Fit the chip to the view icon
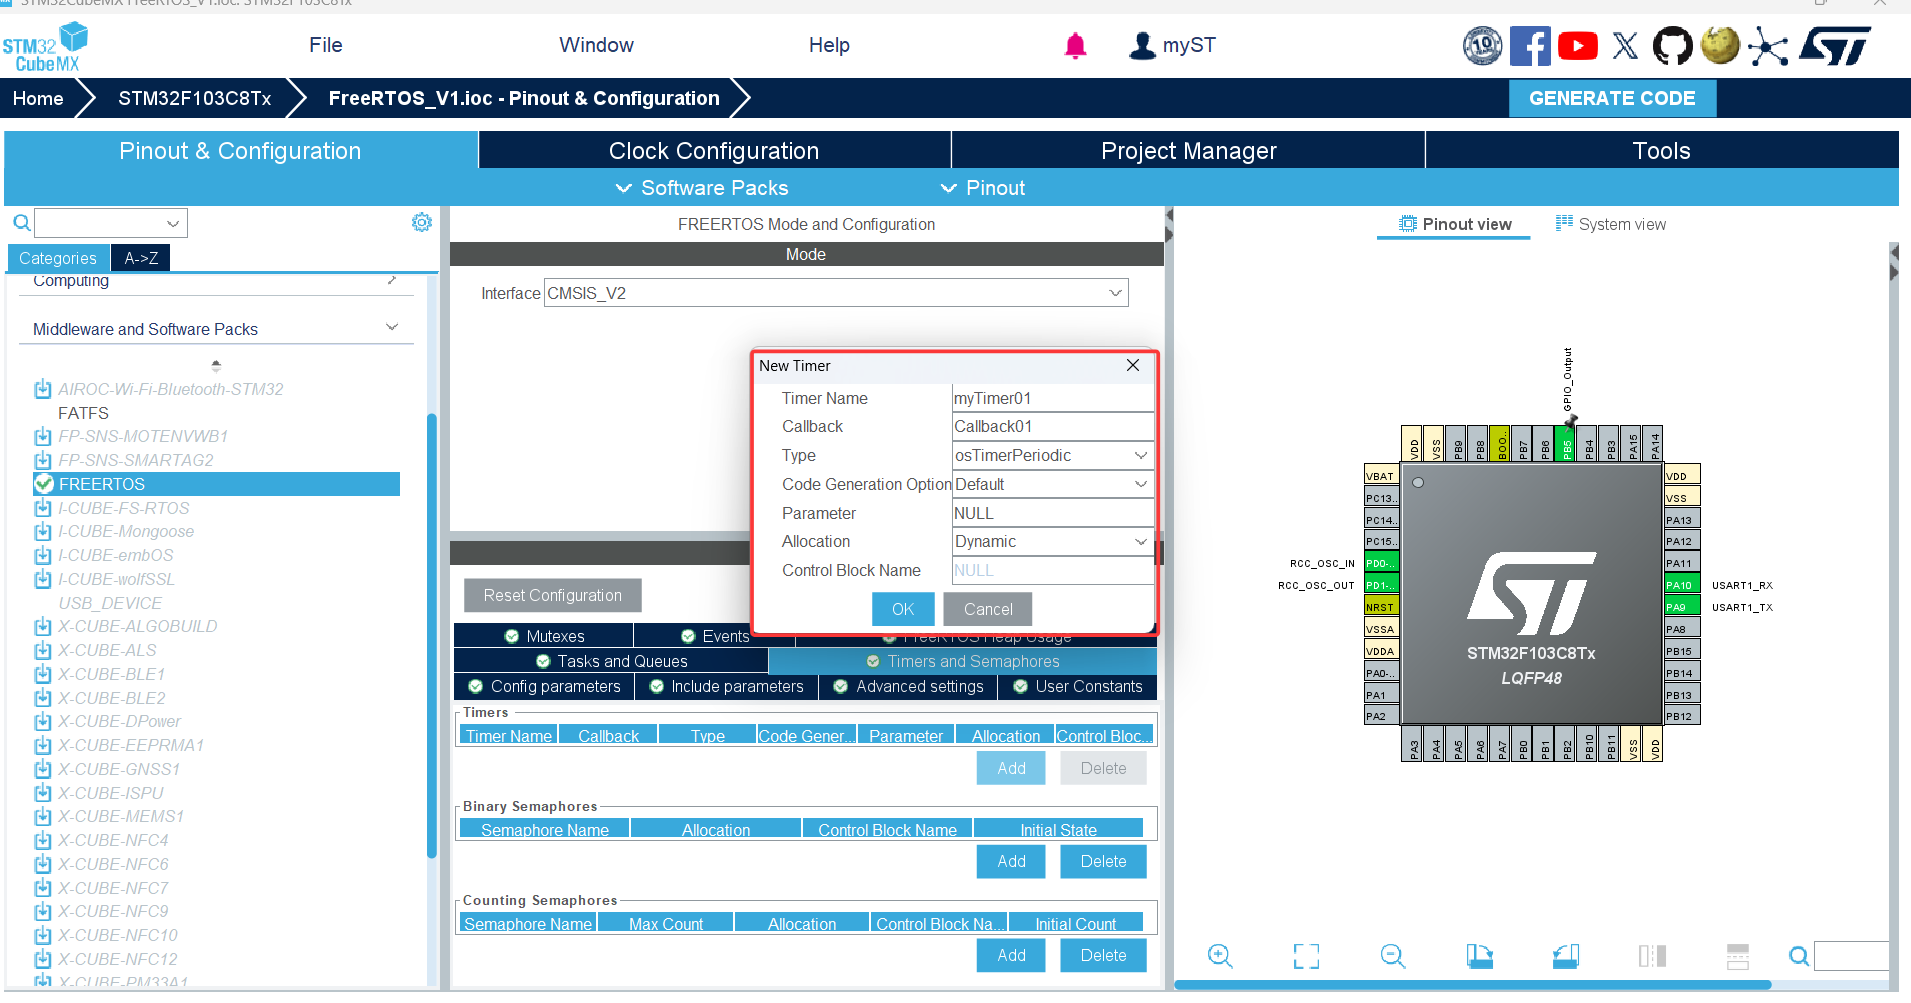 [x=1306, y=956]
